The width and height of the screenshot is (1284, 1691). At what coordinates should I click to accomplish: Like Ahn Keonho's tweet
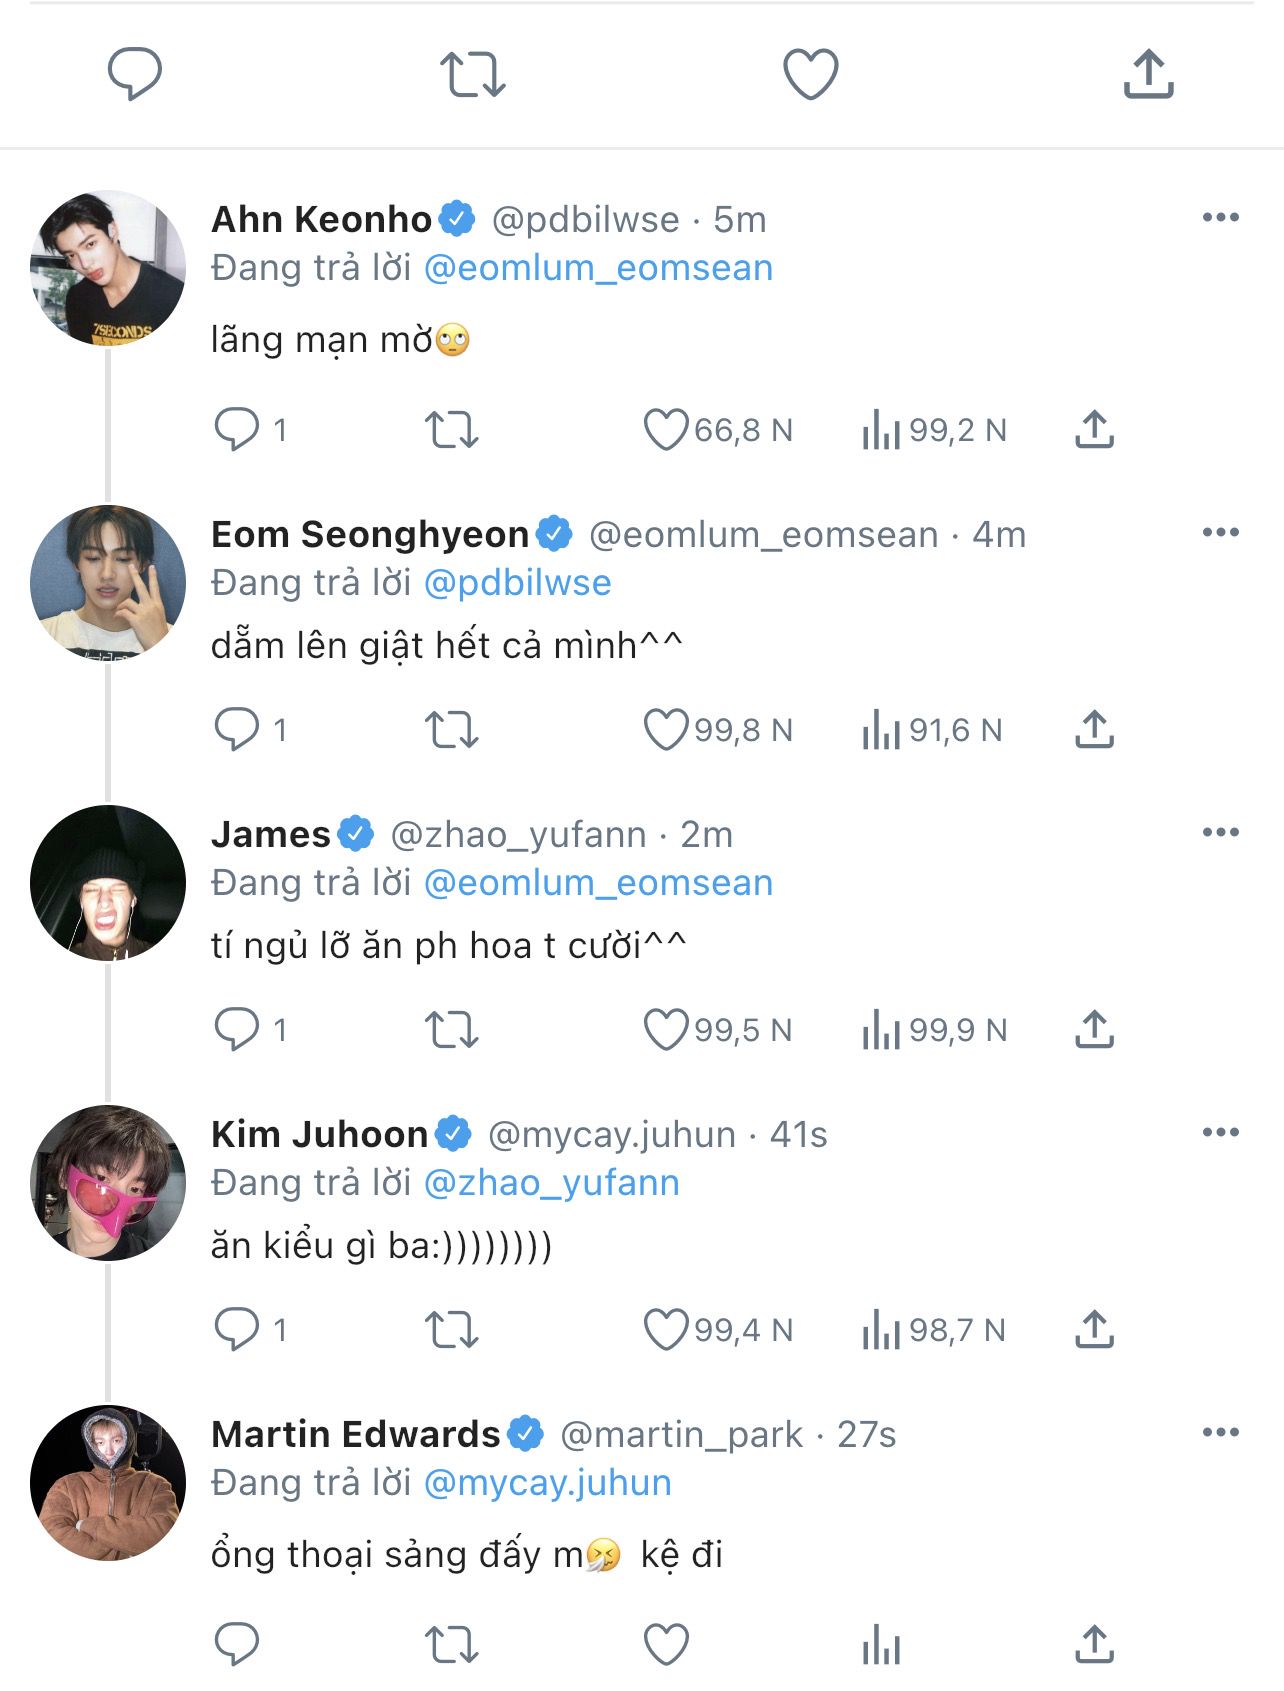pyautogui.click(x=665, y=430)
